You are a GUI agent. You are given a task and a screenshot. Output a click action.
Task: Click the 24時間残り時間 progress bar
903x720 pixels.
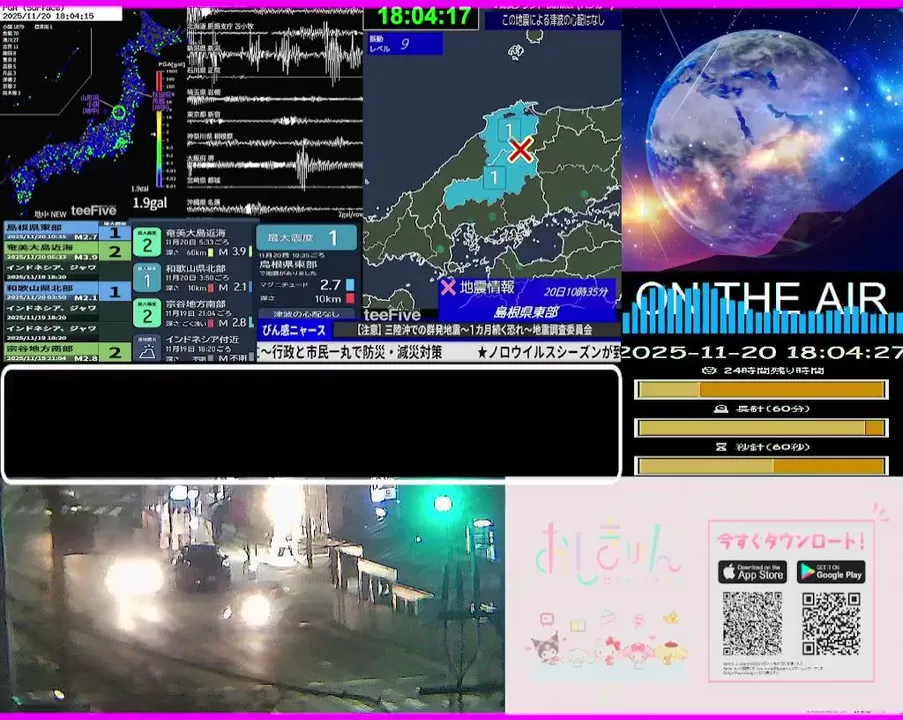[x=761, y=390]
